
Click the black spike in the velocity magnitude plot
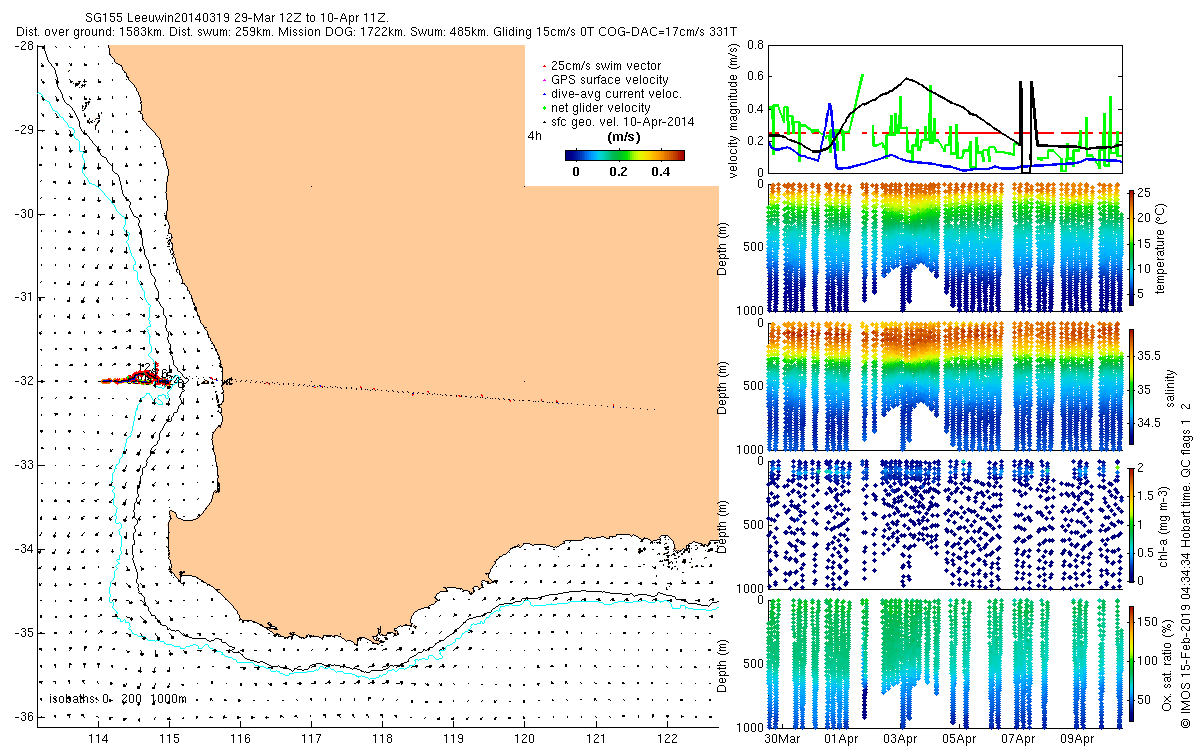click(x=1026, y=125)
